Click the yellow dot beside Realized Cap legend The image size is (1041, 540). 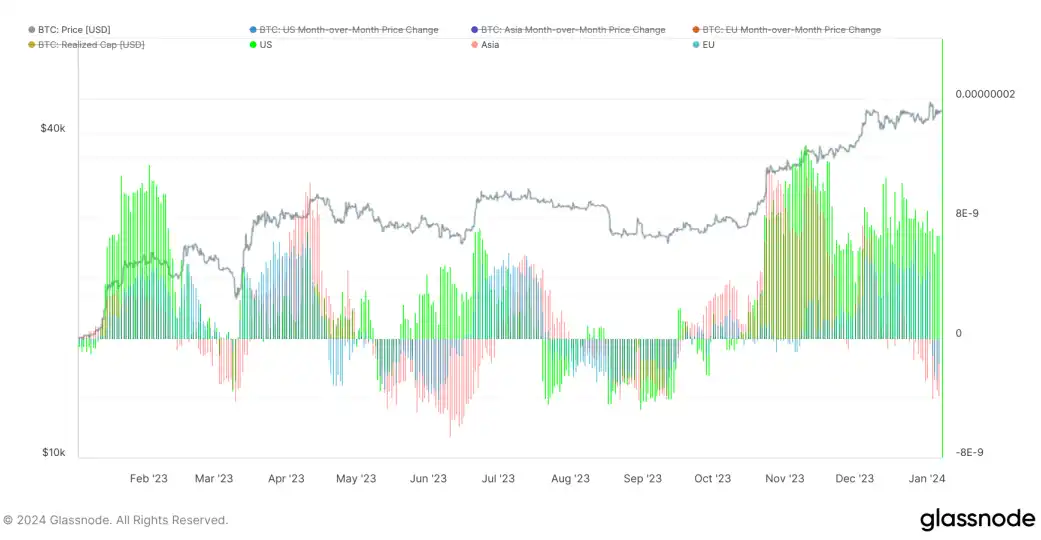click(32, 45)
